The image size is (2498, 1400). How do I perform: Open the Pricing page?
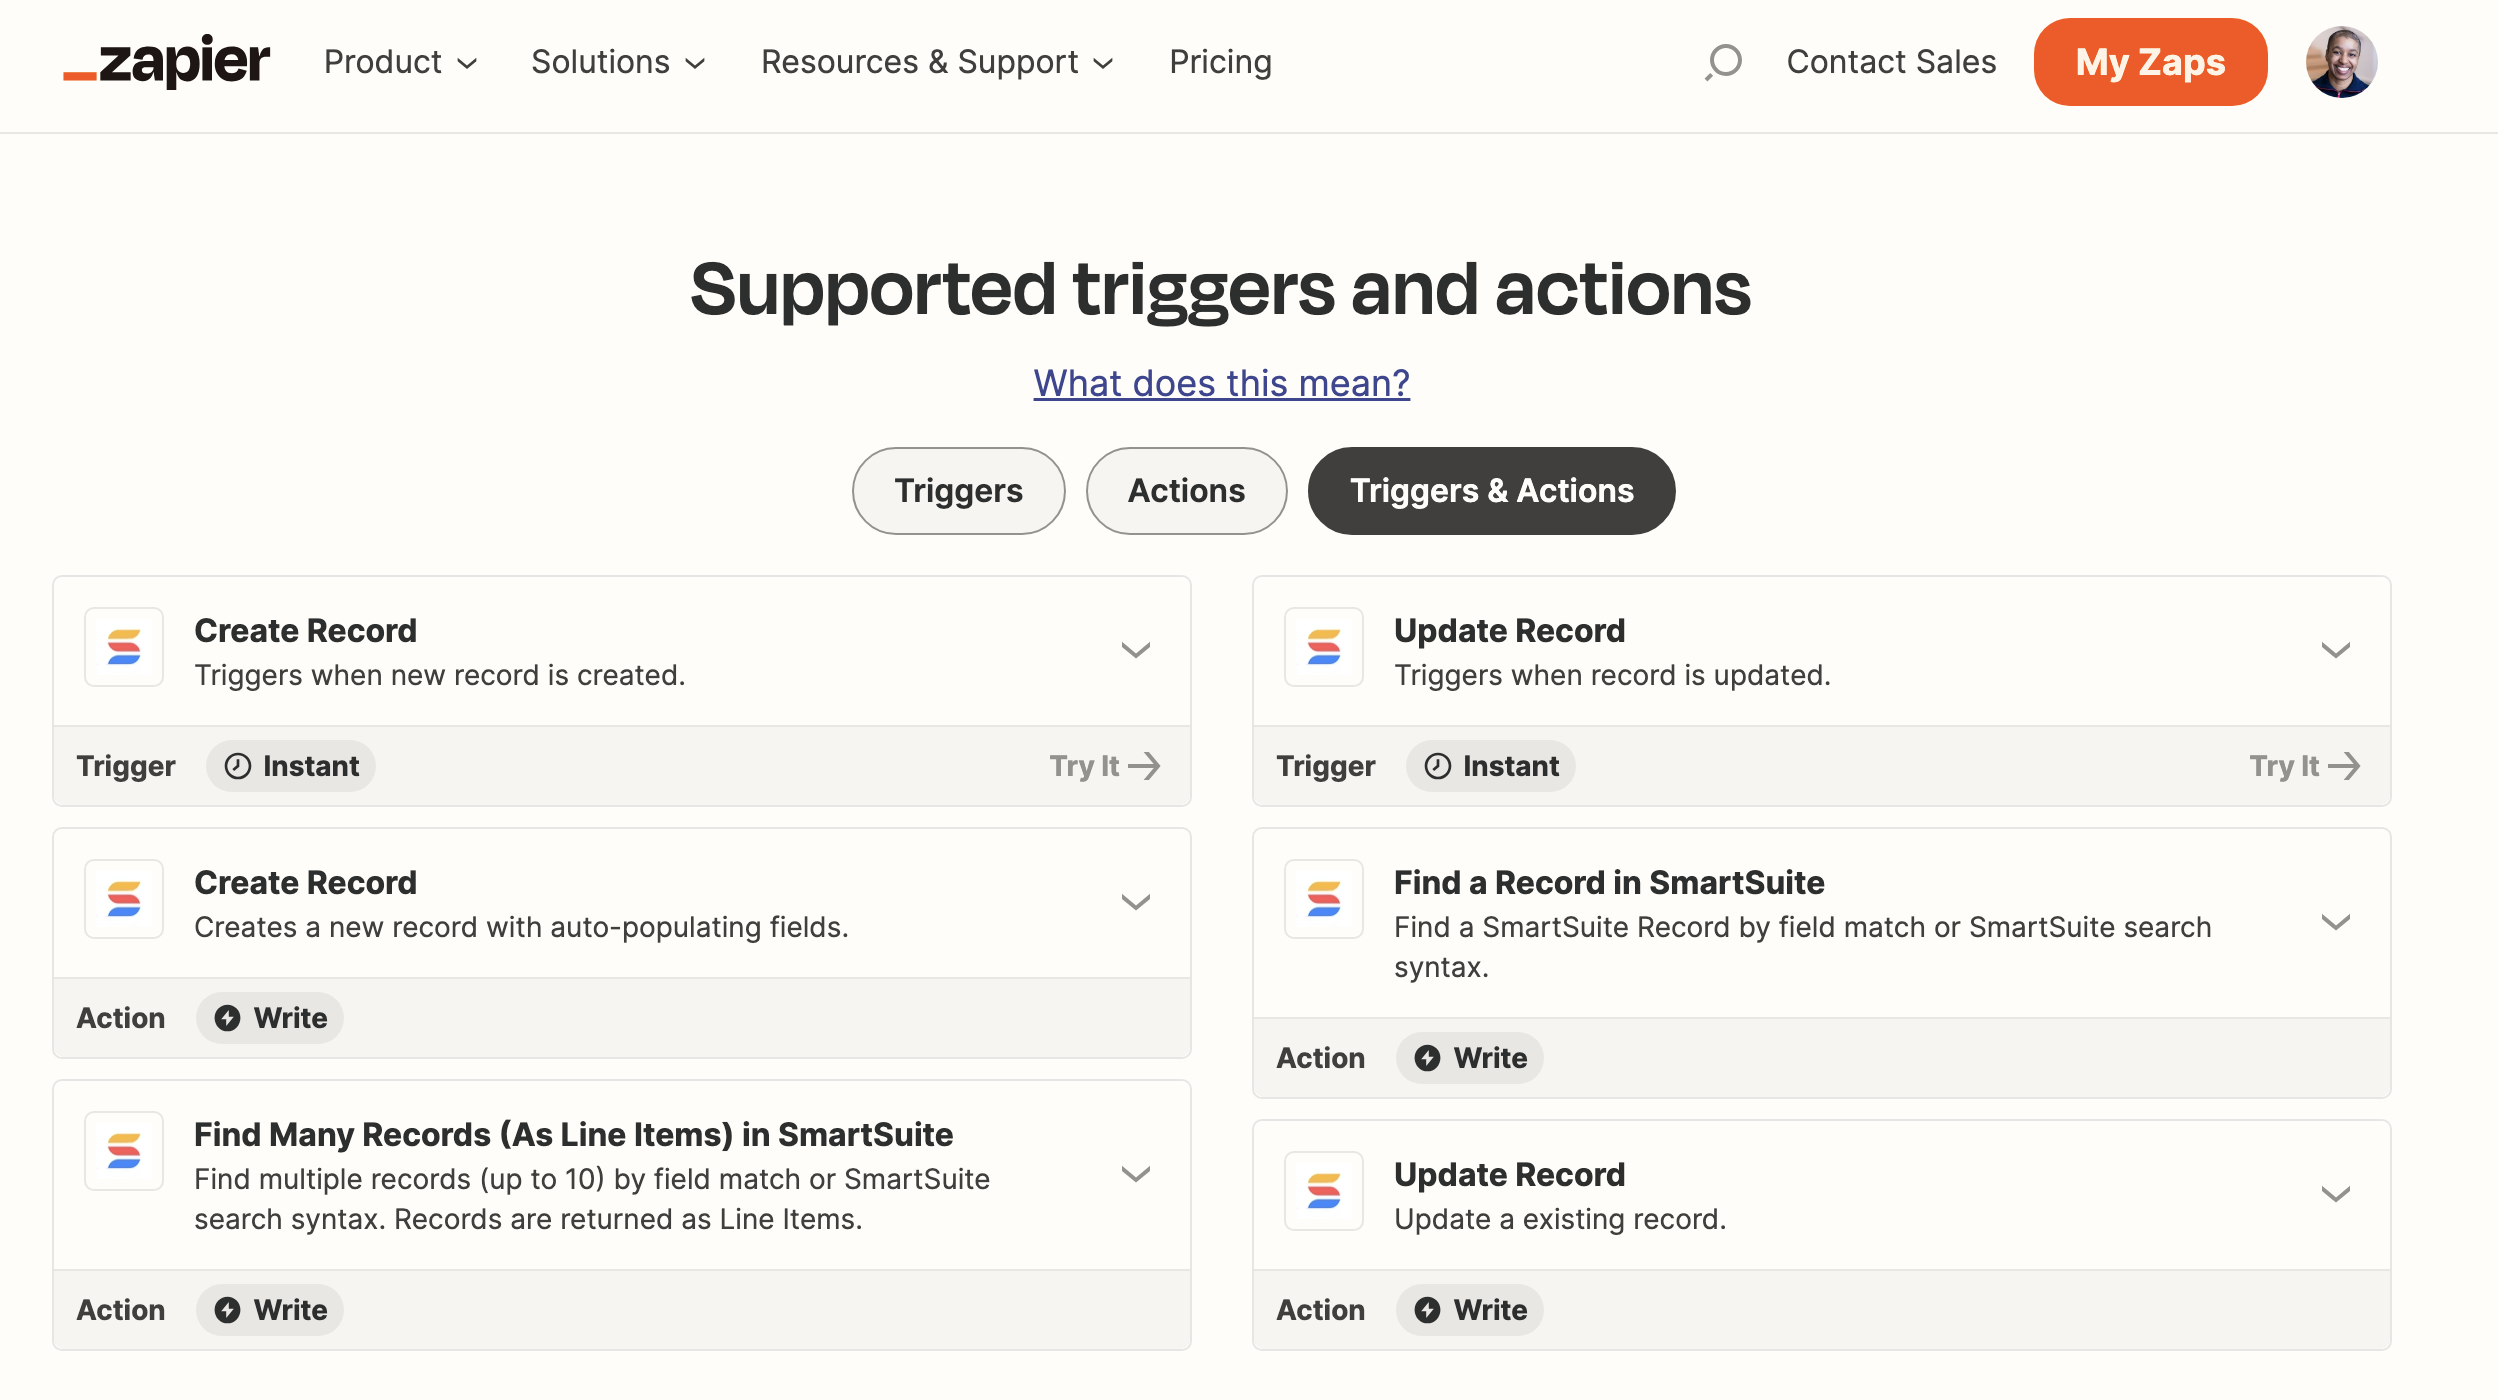(1220, 62)
